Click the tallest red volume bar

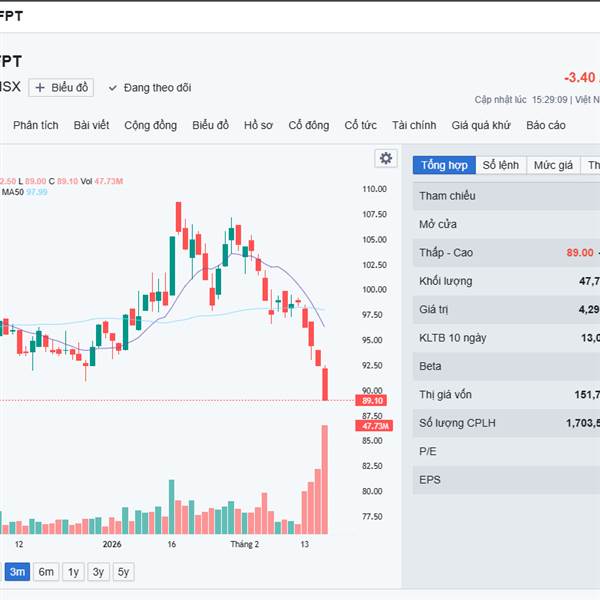click(325, 480)
